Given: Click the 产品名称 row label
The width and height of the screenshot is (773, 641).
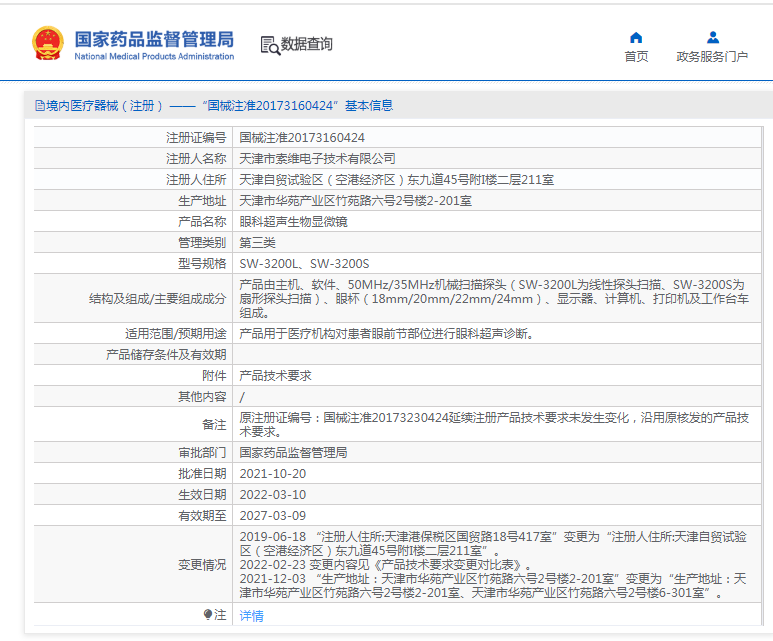Looking at the screenshot, I should point(202,221).
